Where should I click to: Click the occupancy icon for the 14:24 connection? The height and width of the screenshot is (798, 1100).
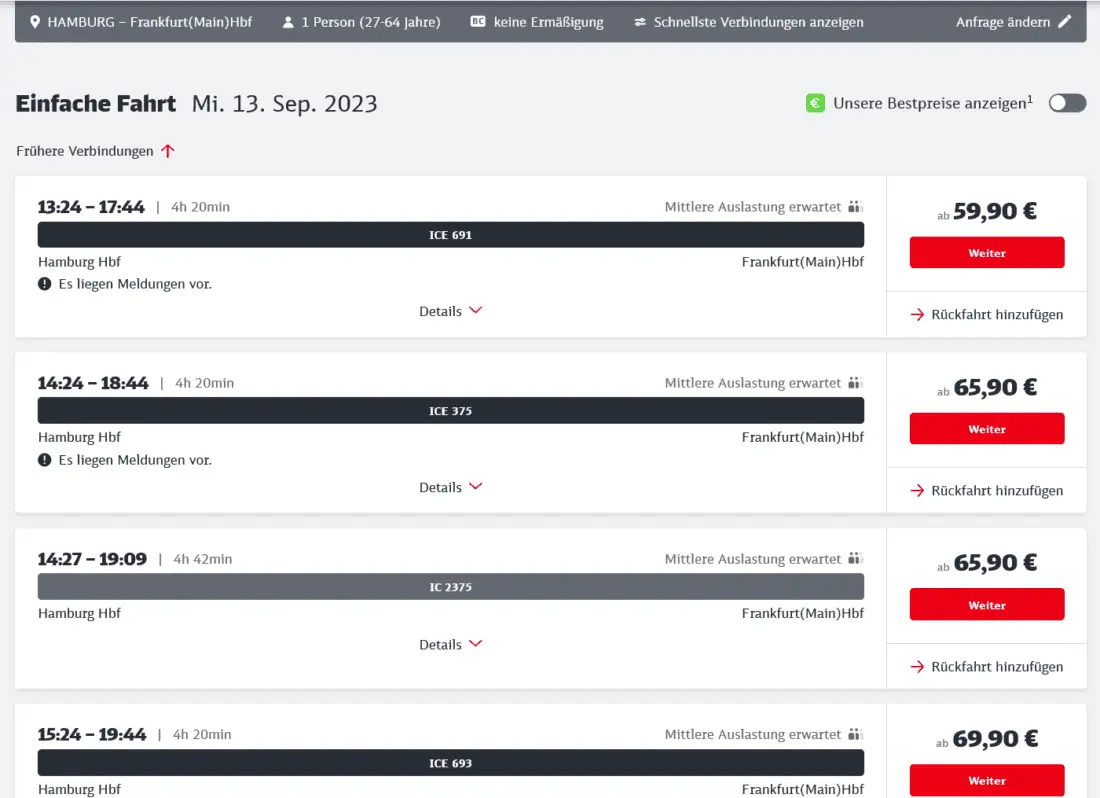pyautogui.click(x=855, y=383)
